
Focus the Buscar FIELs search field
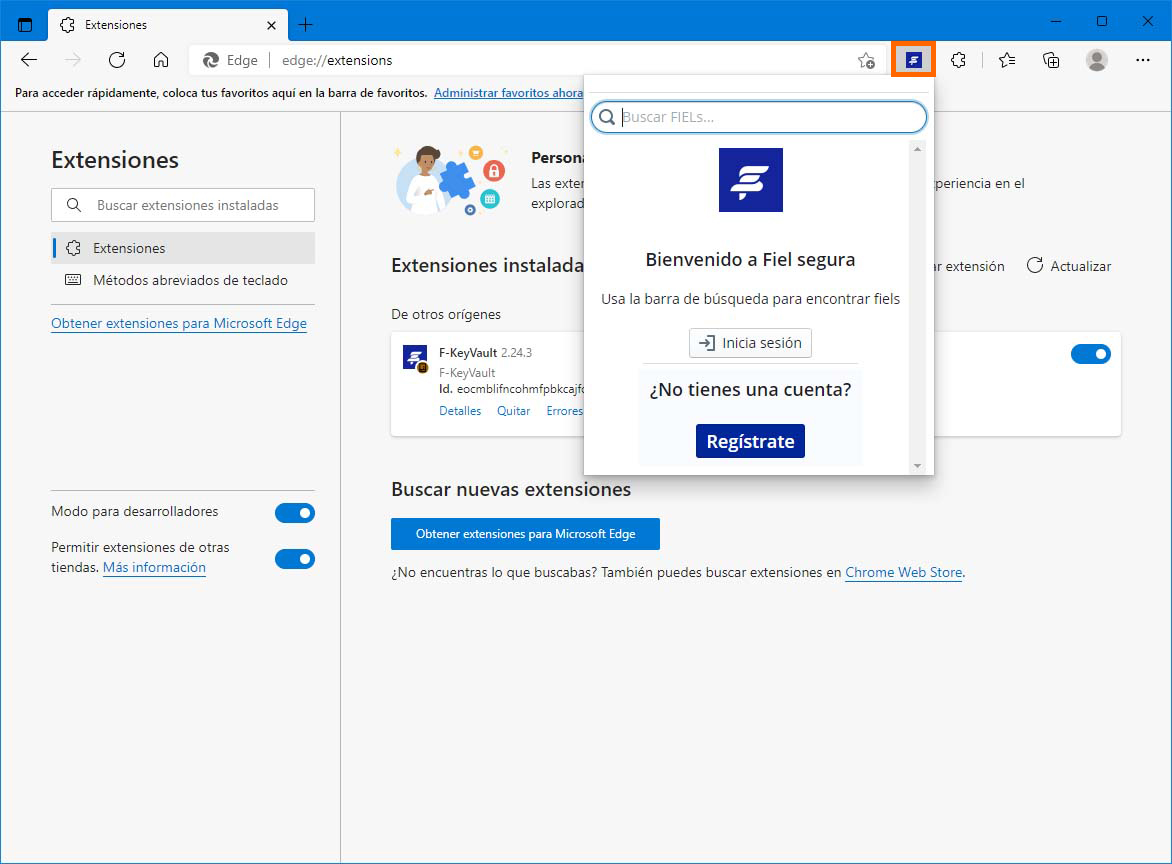coord(759,117)
